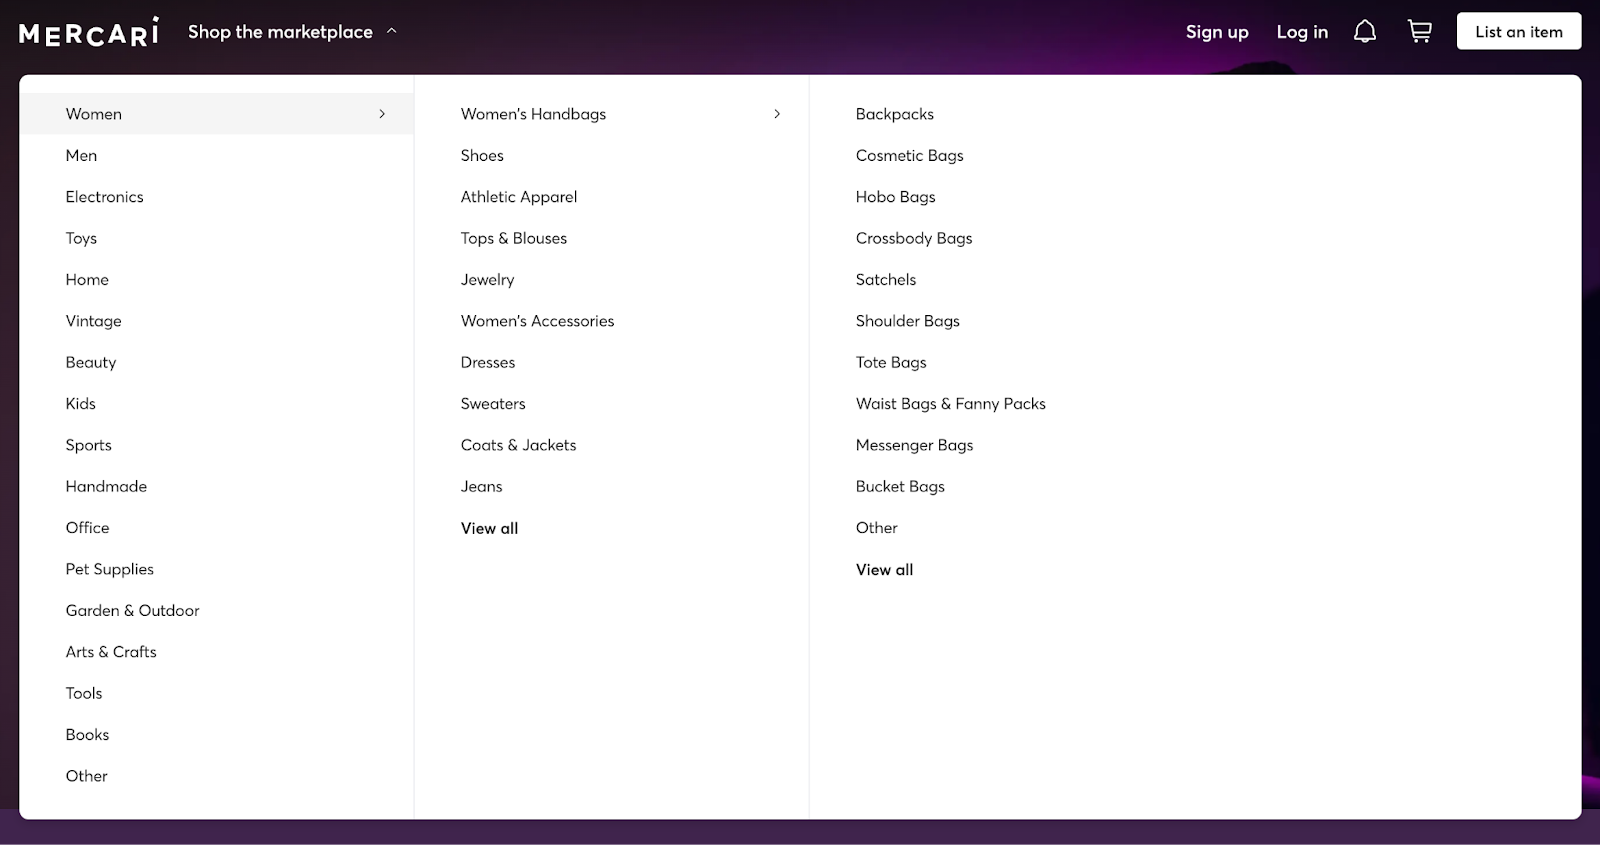The height and width of the screenshot is (845, 1600).
Task: Select the Arts & Crafts category
Action: (111, 652)
